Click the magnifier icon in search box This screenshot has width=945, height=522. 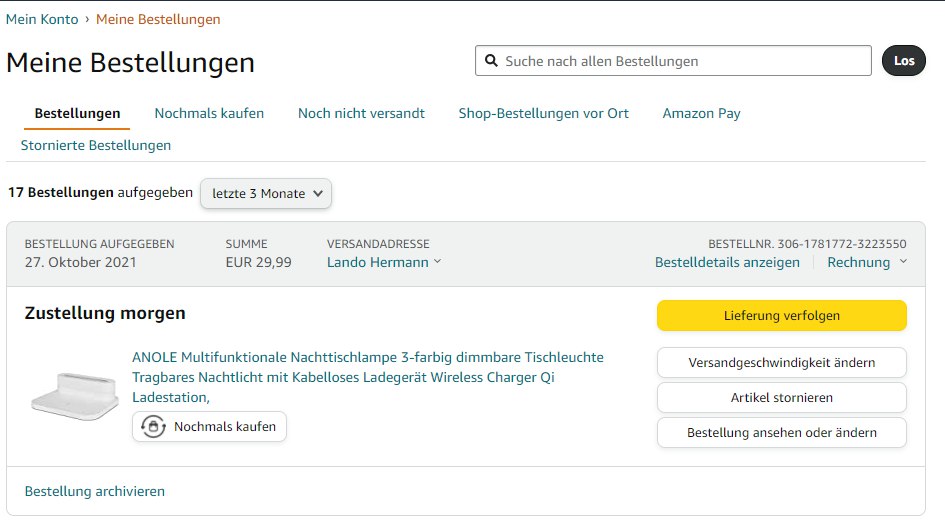(491, 61)
